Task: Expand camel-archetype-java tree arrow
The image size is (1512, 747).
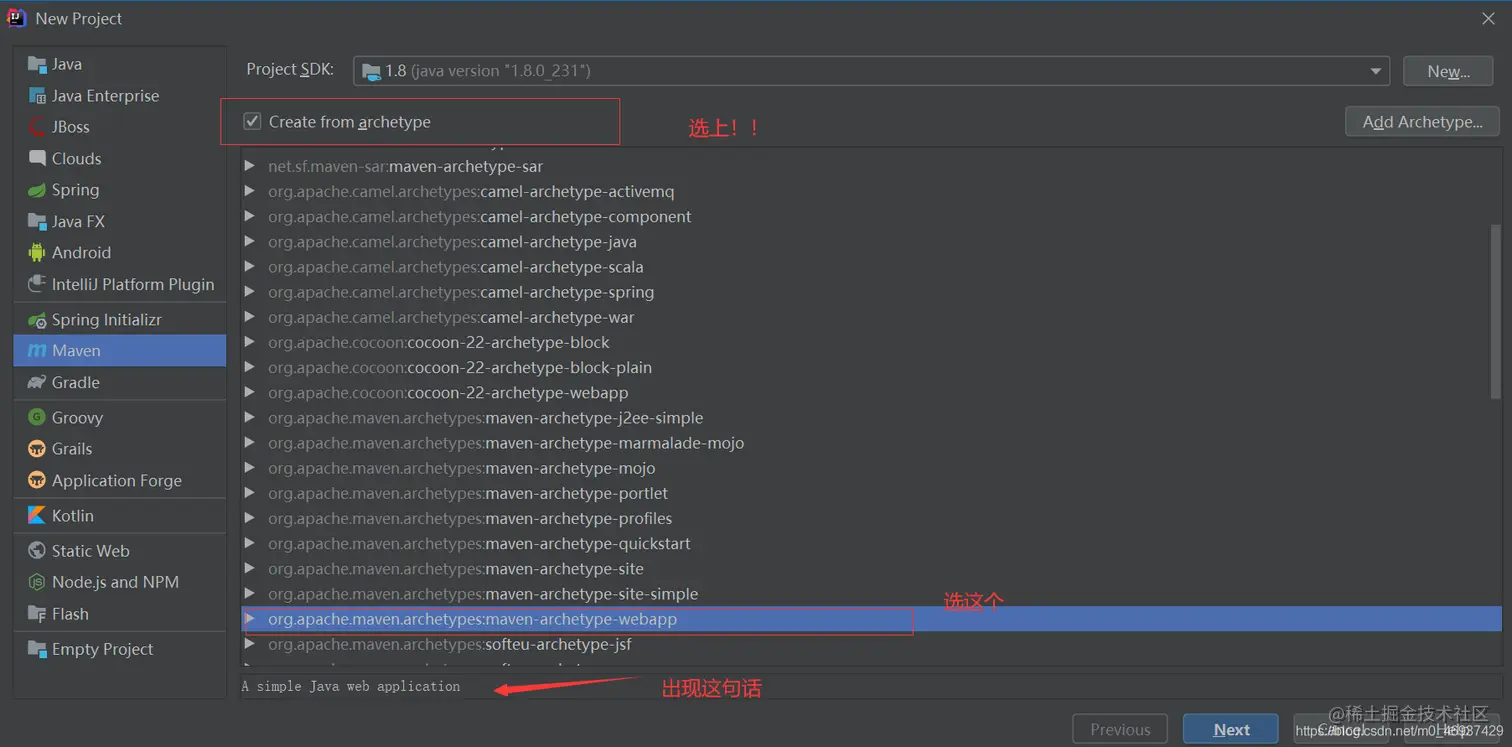Action: 250,241
